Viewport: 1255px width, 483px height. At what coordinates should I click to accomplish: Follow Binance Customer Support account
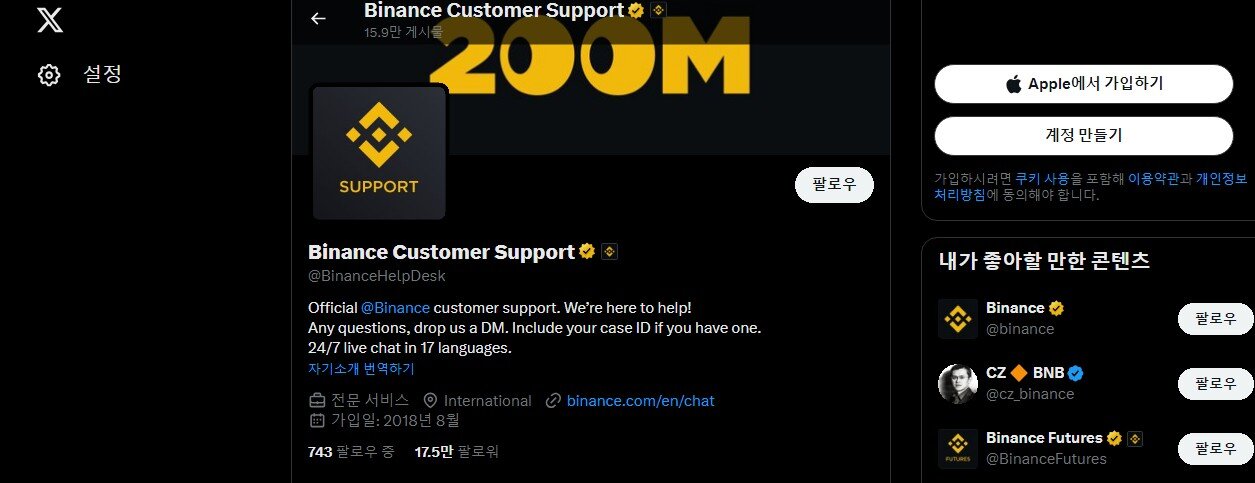tap(834, 185)
